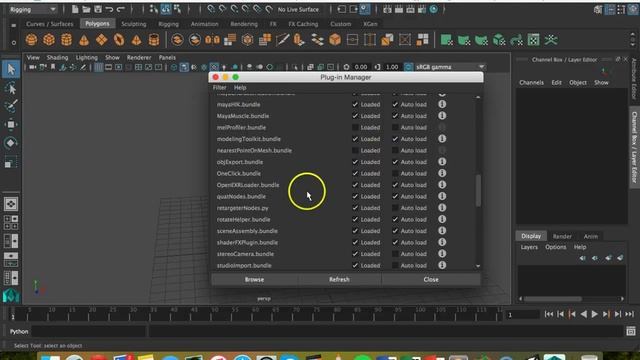
Task: Open the viewport Shading menu
Action: pos(57,58)
